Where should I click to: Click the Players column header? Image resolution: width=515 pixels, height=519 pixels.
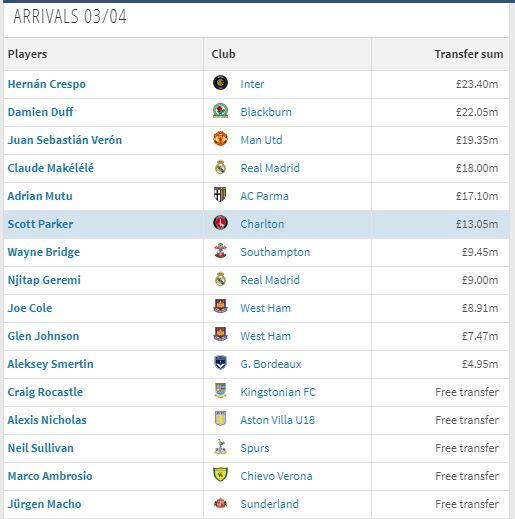click(x=27, y=54)
